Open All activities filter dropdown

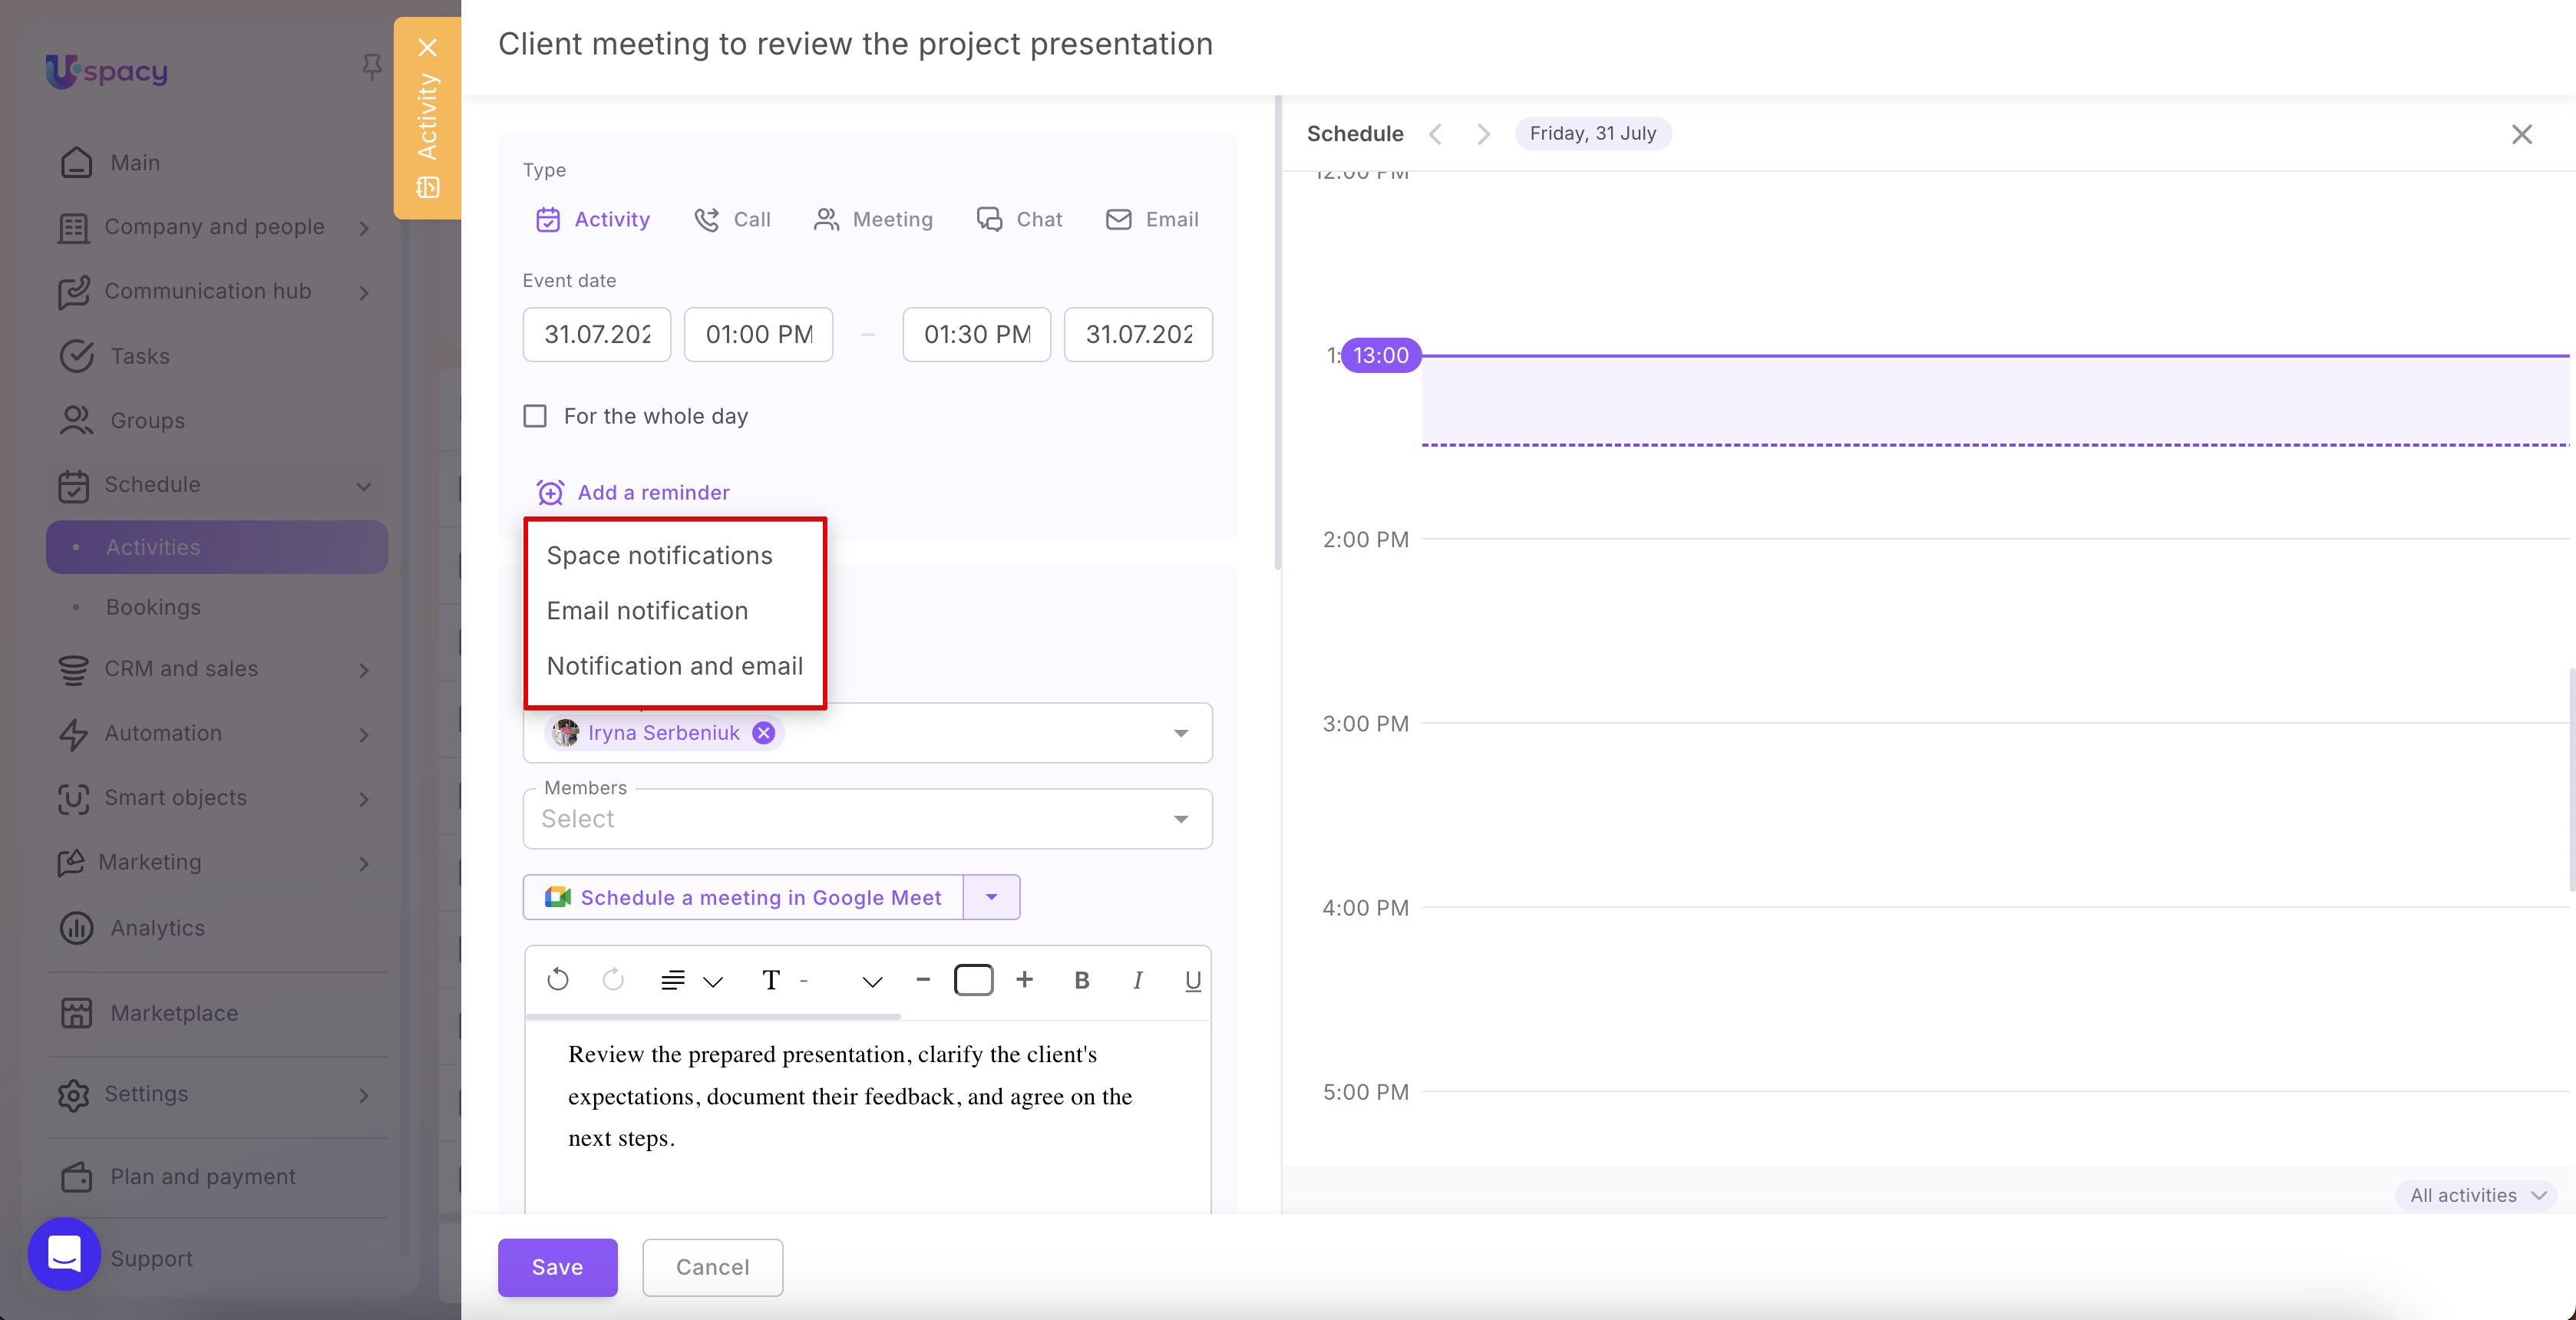pos(2477,1195)
